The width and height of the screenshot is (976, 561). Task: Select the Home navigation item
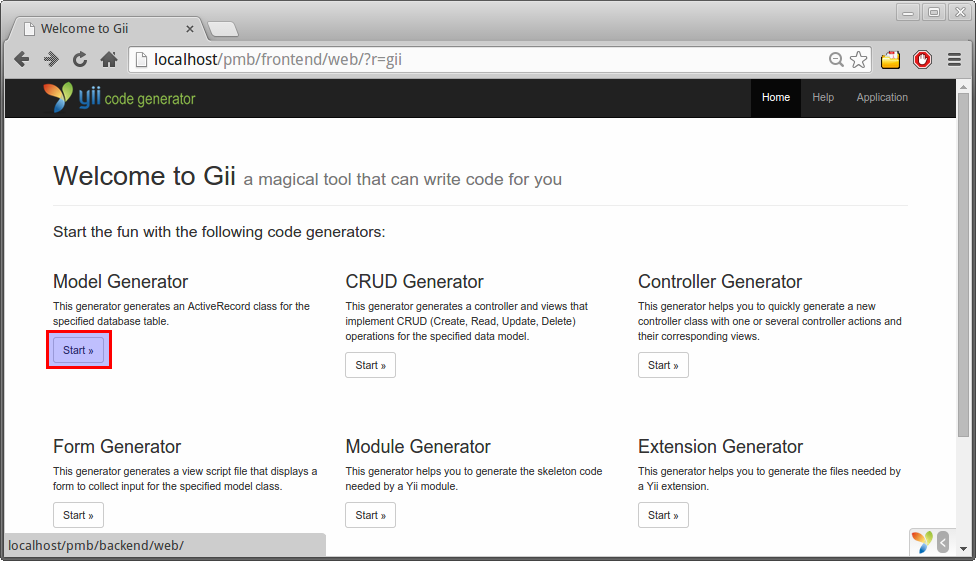[776, 98]
